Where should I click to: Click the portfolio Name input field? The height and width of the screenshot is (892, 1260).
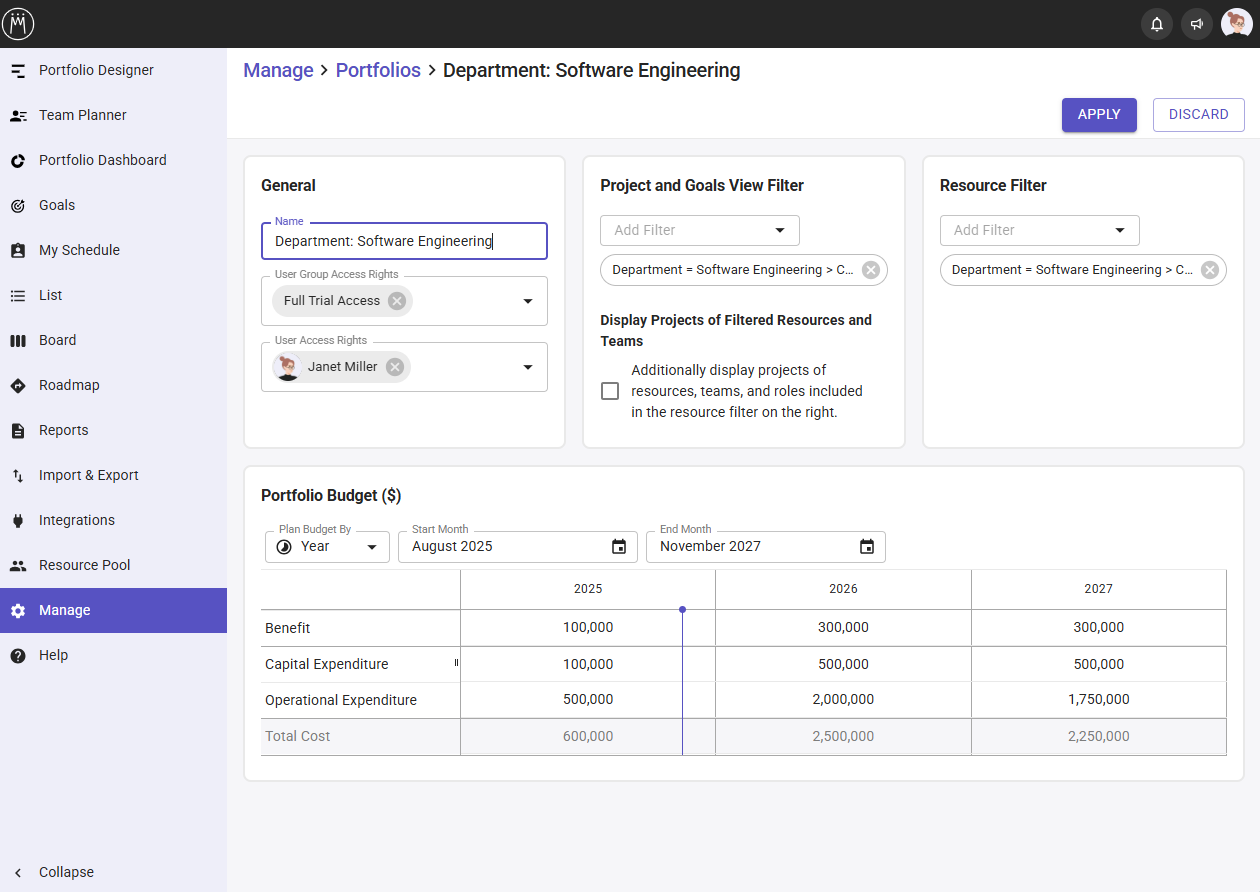(404, 241)
